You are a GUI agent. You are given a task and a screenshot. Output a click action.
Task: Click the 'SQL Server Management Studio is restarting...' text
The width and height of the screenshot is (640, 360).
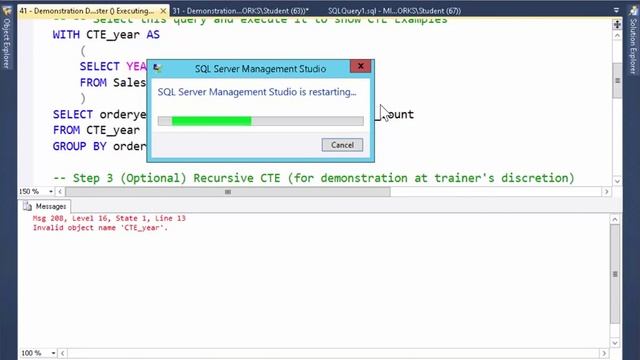tap(257, 92)
